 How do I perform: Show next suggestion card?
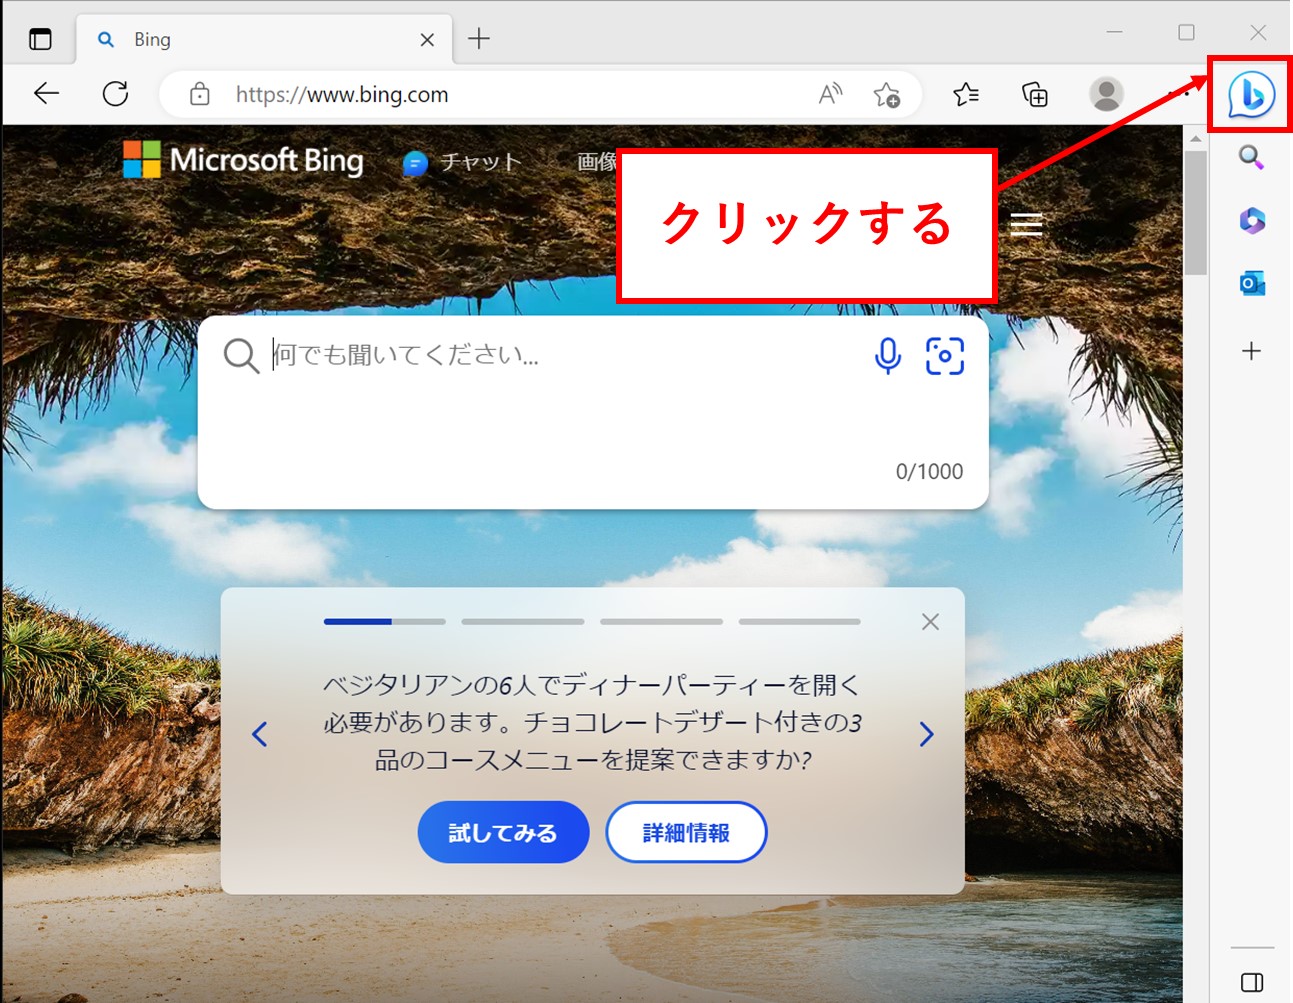tap(926, 734)
